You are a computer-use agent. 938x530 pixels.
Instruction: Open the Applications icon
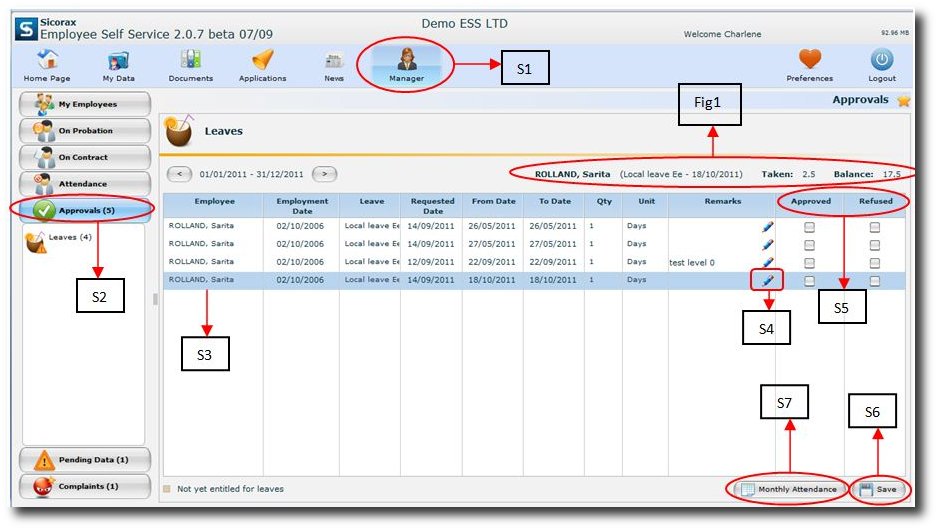262,60
